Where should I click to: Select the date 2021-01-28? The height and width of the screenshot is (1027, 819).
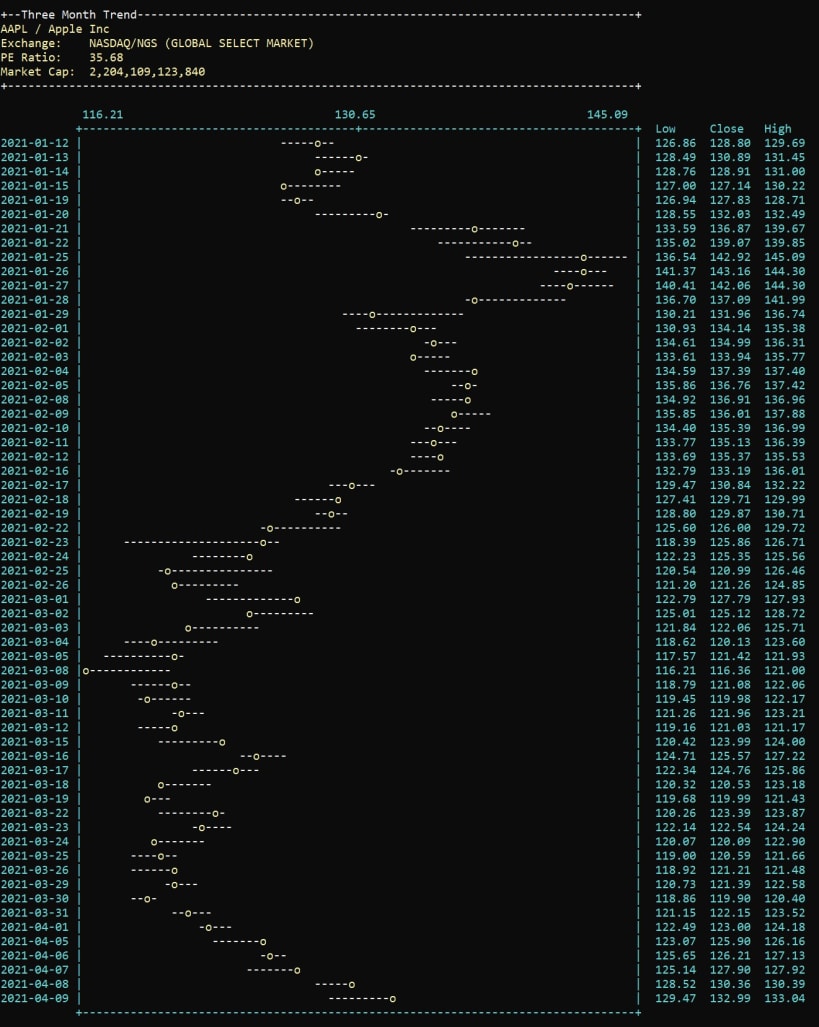tap(35, 300)
